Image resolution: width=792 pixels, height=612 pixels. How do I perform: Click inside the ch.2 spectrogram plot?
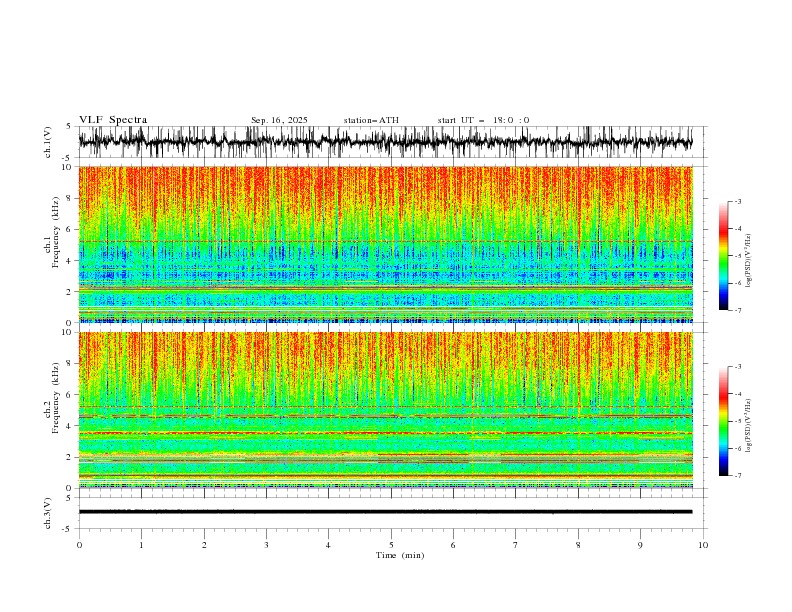pos(386,410)
